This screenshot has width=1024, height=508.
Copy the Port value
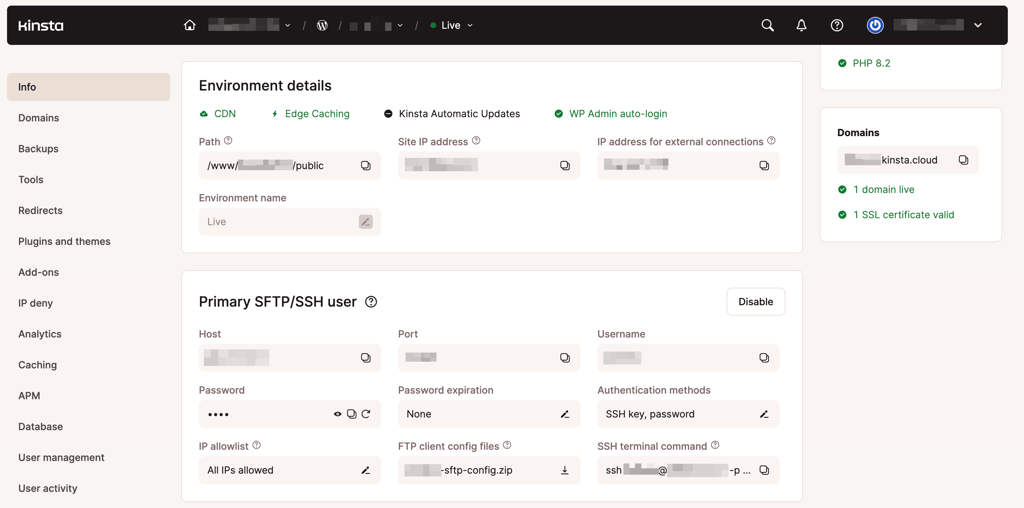(x=565, y=358)
